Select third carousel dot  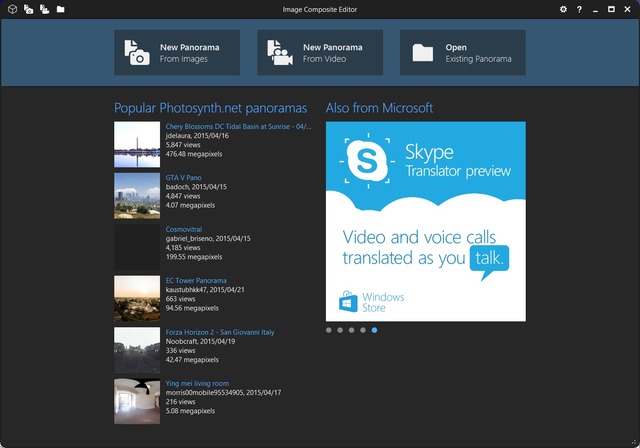pos(351,330)
